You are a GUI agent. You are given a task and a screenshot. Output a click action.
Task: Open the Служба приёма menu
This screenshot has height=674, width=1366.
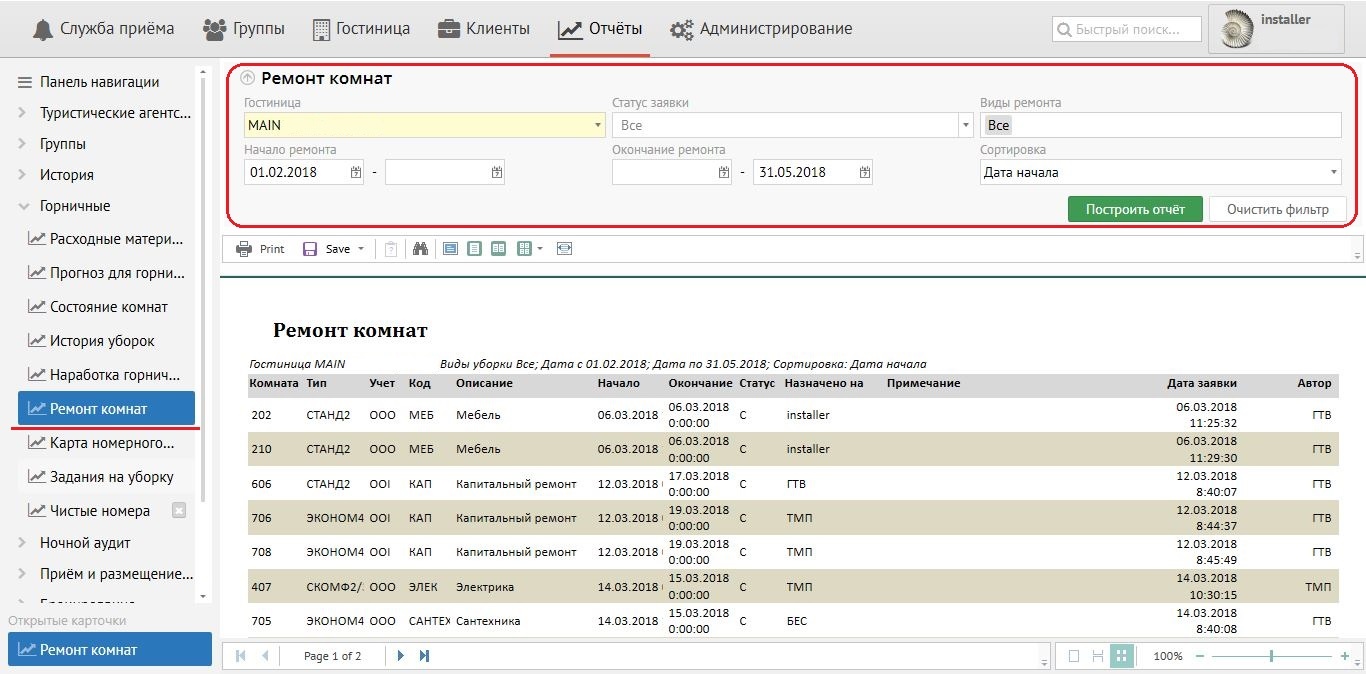click(104, 29)
